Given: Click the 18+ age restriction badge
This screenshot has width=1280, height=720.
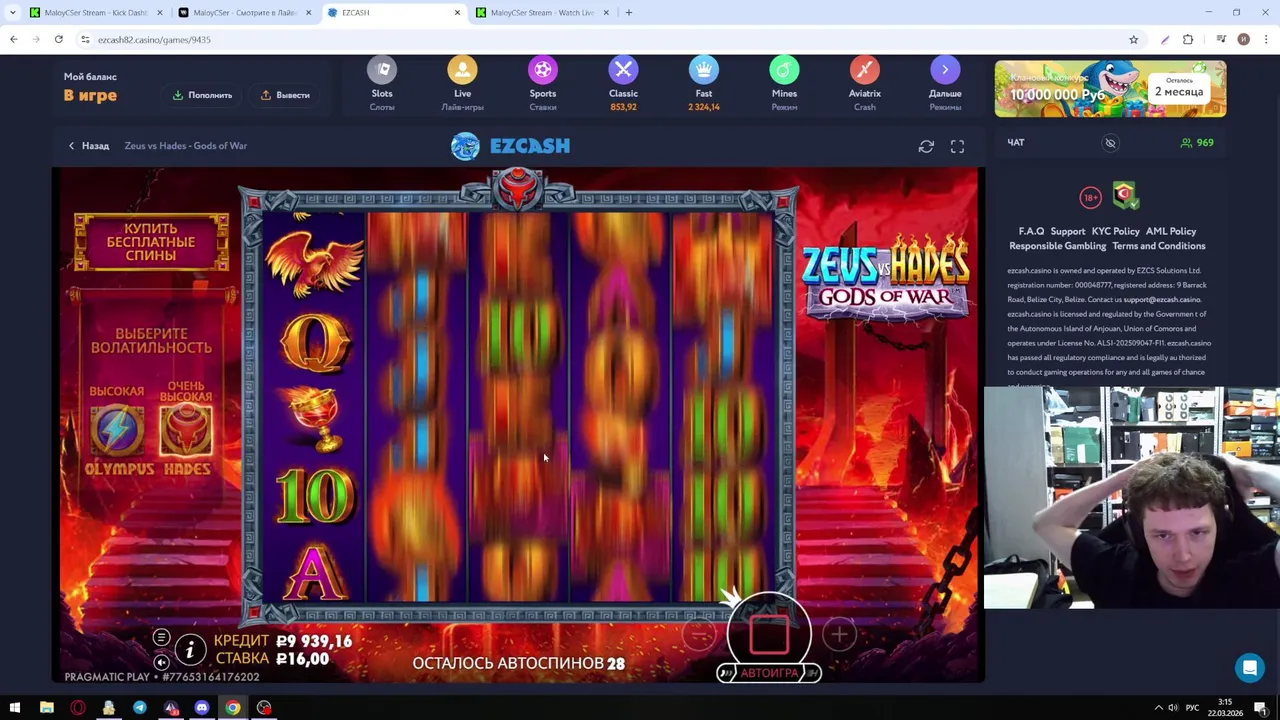Looking at the screenshot, I should 1090,197.
